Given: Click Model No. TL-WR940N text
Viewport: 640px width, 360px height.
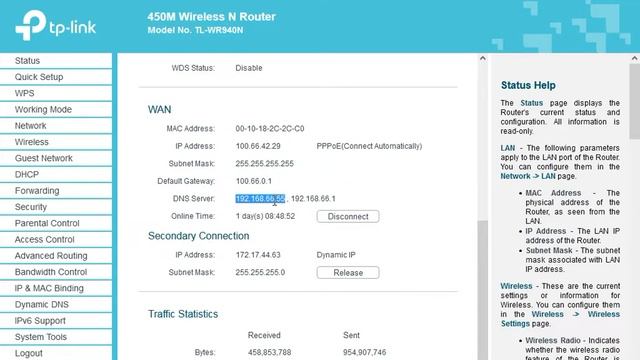Looking at the screenshot, I should (195, 30).
